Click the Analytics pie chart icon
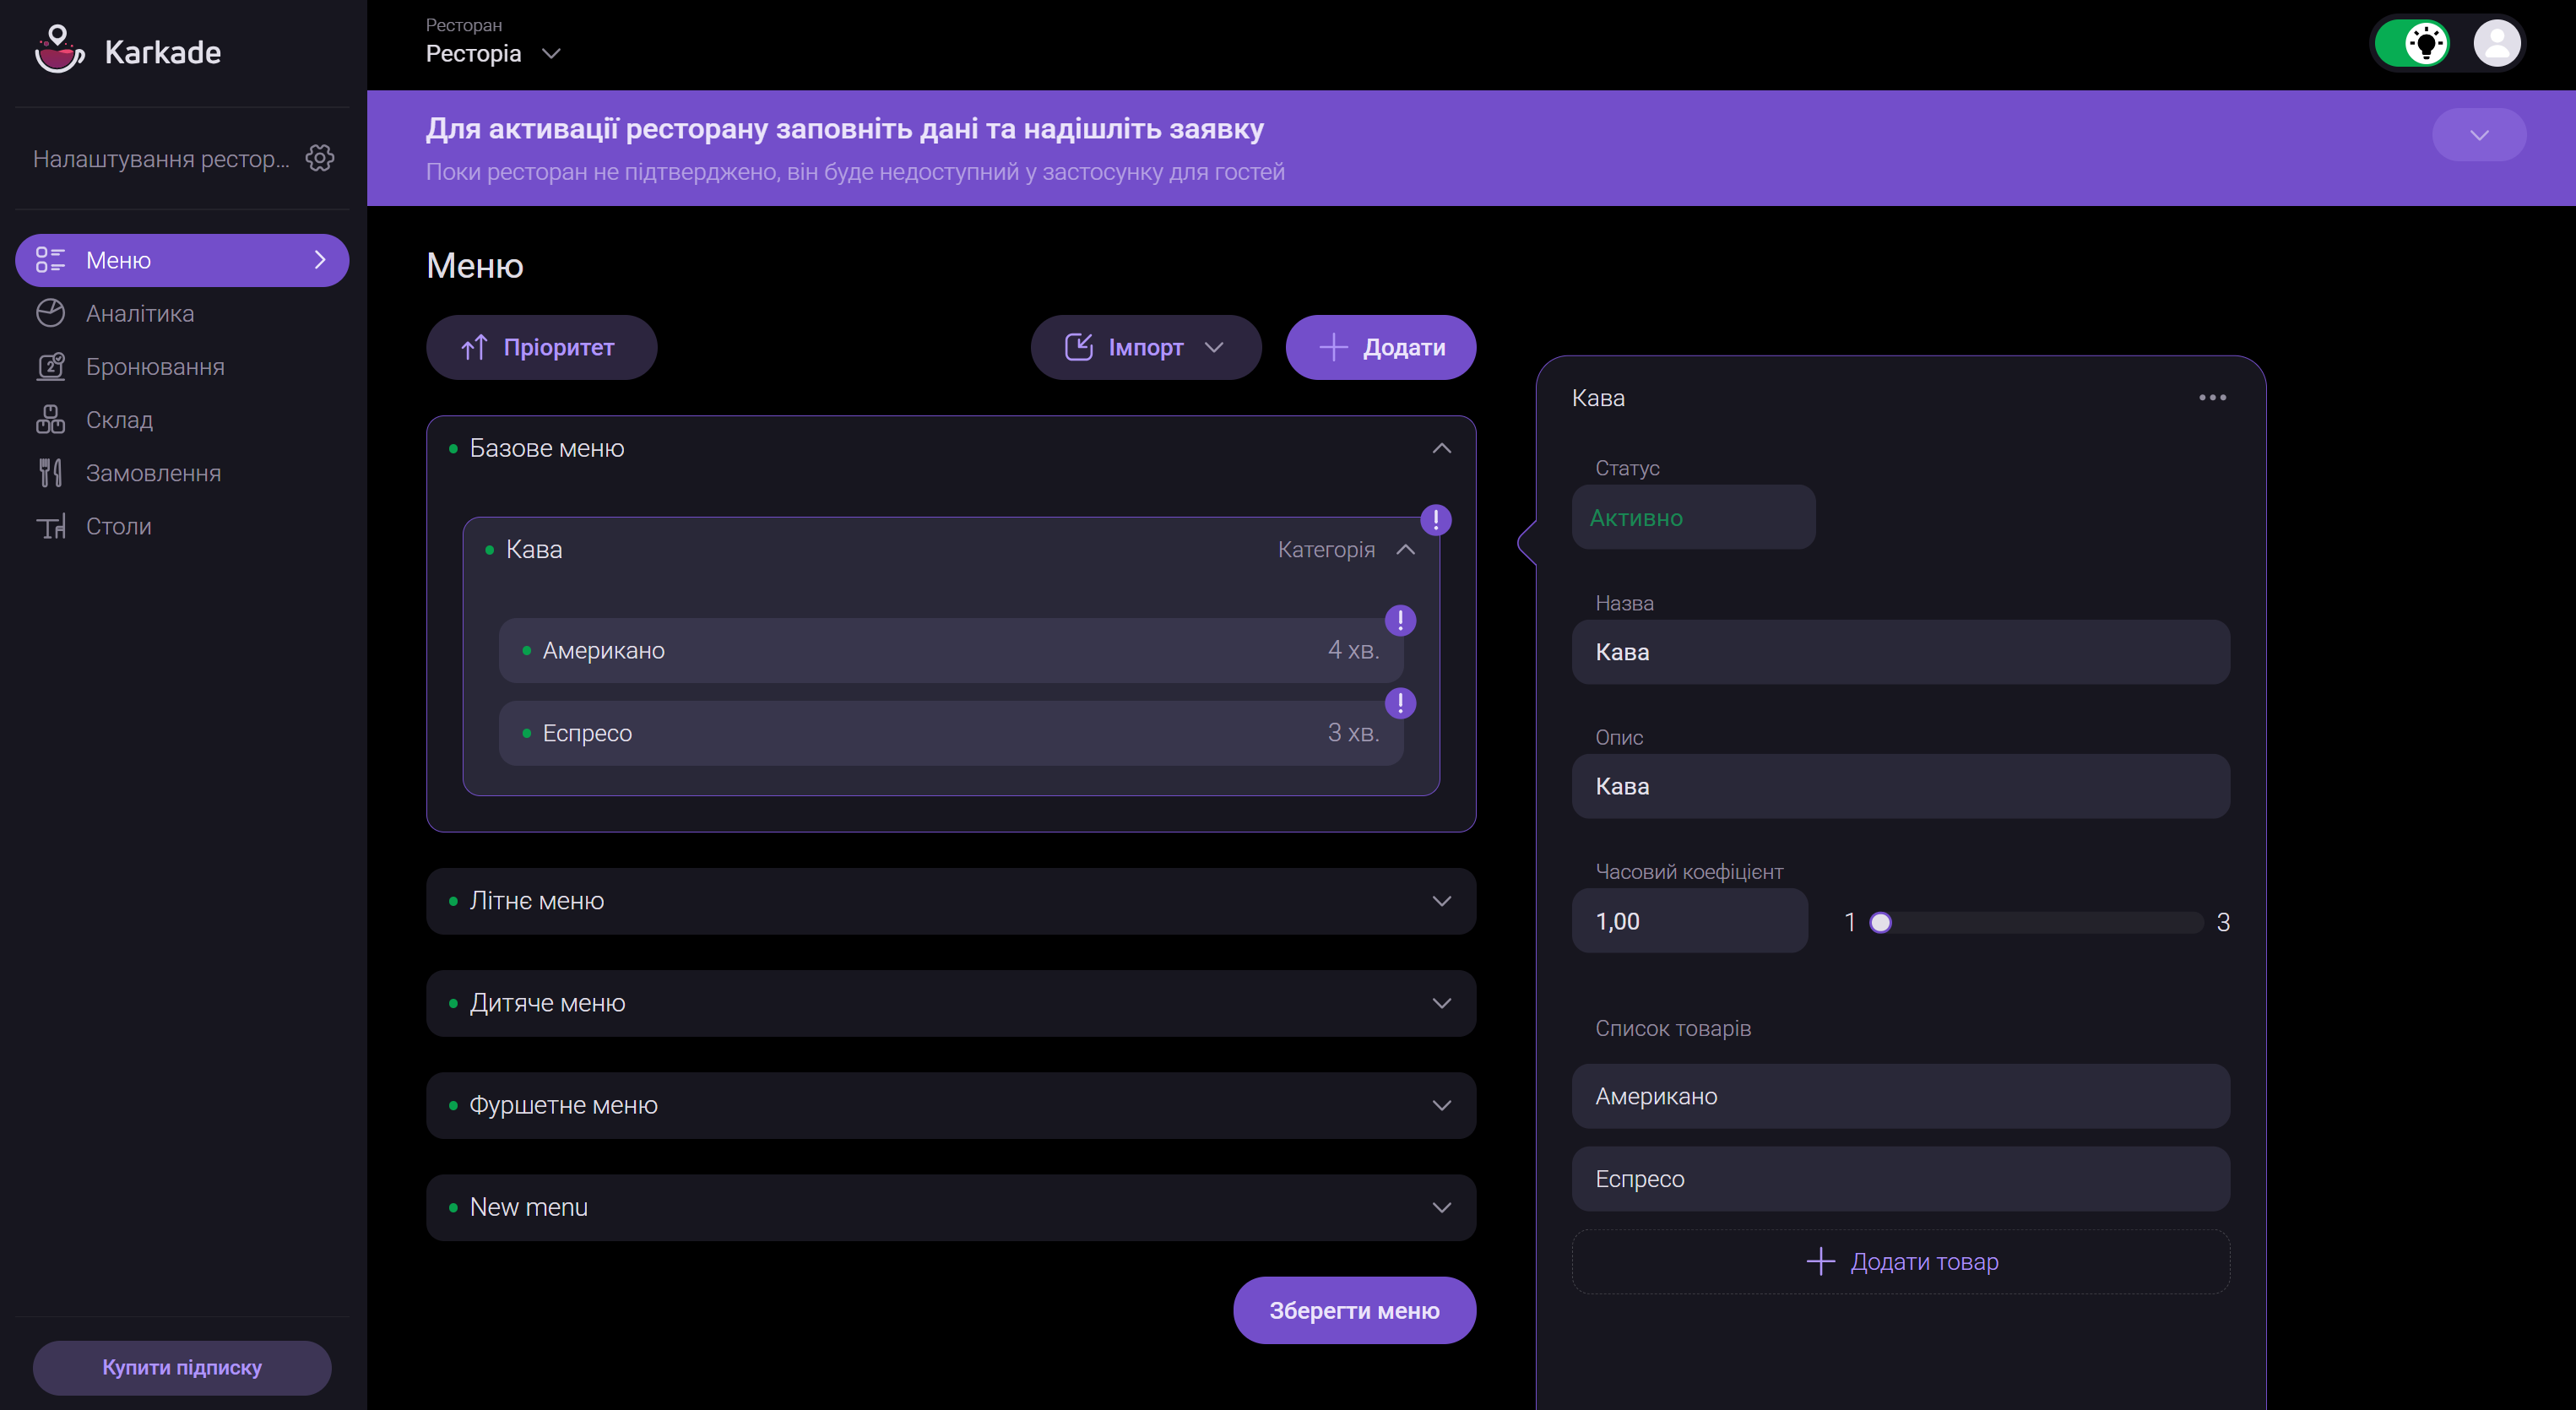2576x1410 pixels. [51, 313]
